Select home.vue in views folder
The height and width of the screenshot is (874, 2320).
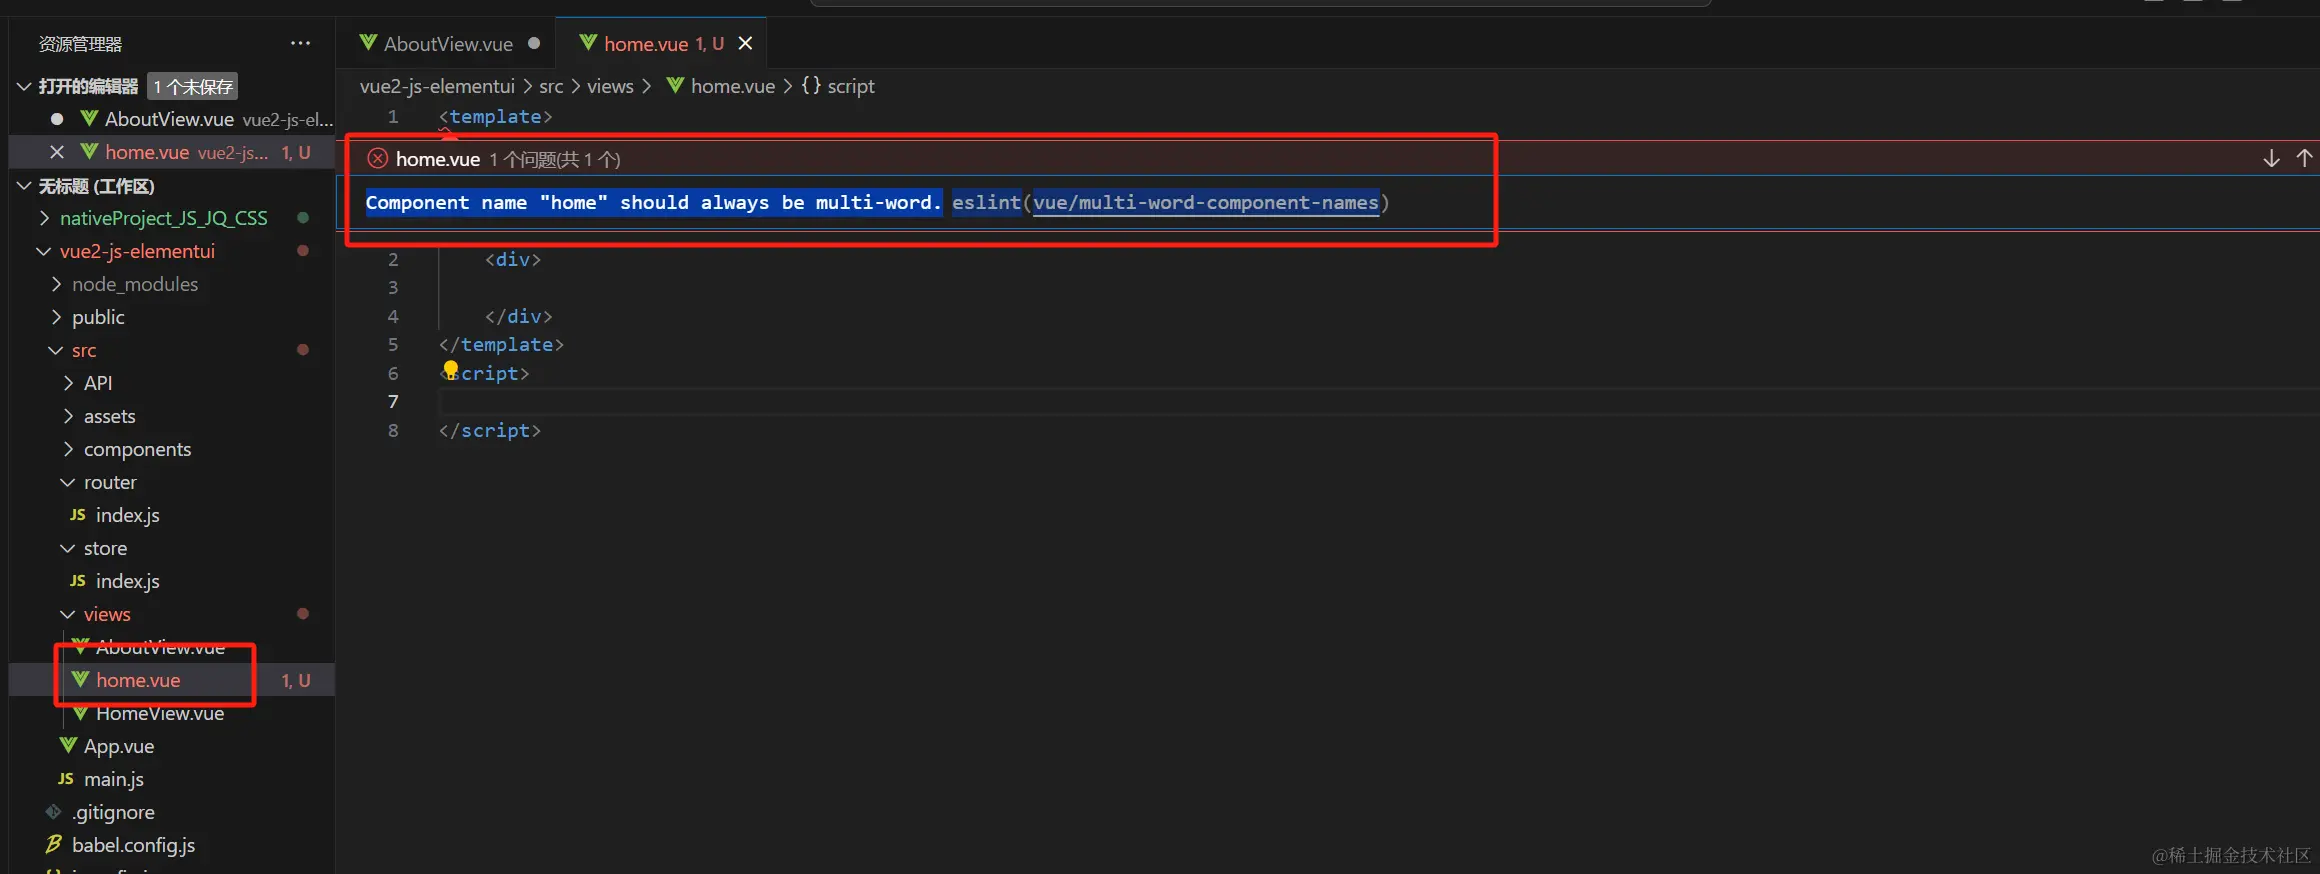tap(138, 680)
